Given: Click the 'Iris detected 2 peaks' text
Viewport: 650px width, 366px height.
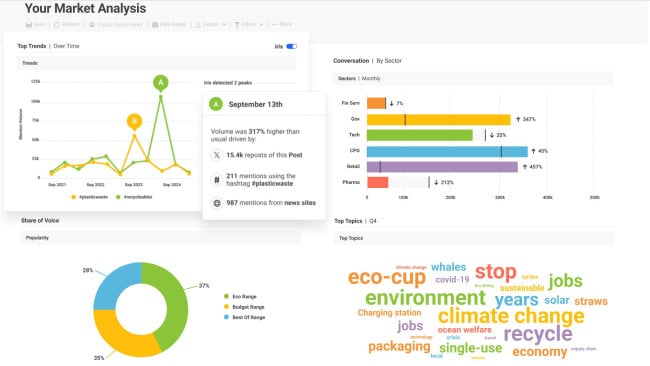Looking at the screenshot, I should [x=228, y=83].
